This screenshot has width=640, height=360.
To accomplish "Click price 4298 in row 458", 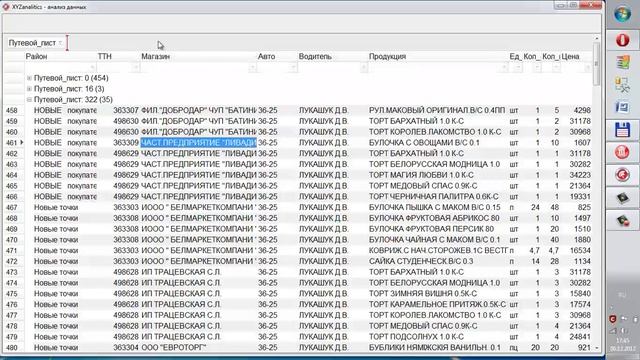I will (x=582, y=110).
